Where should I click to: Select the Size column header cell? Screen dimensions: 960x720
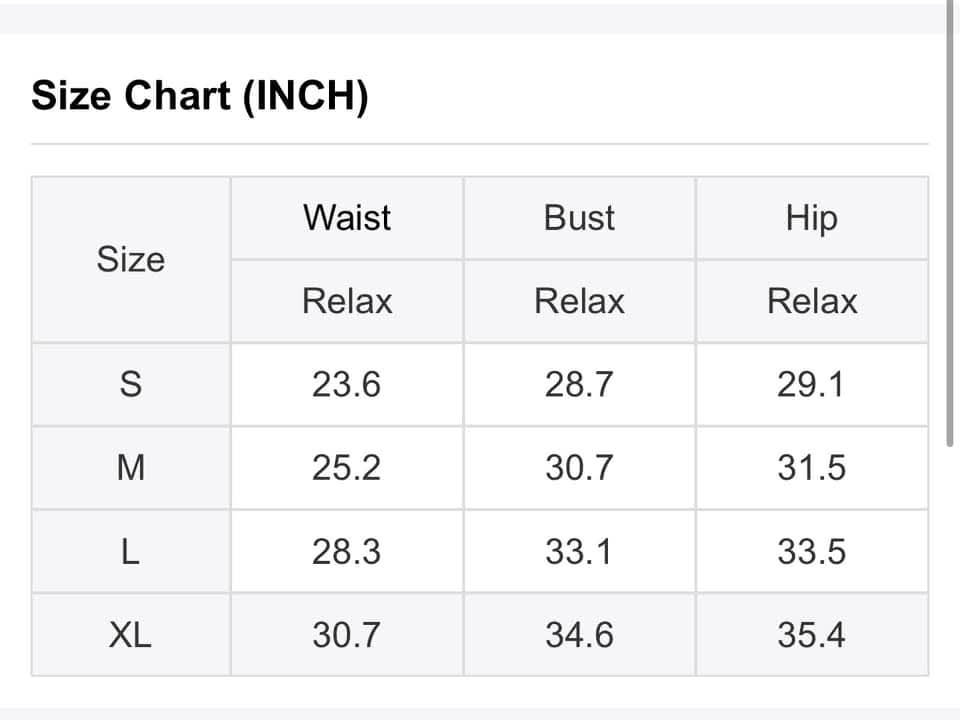pyautogui.click(x=130, y=260)
